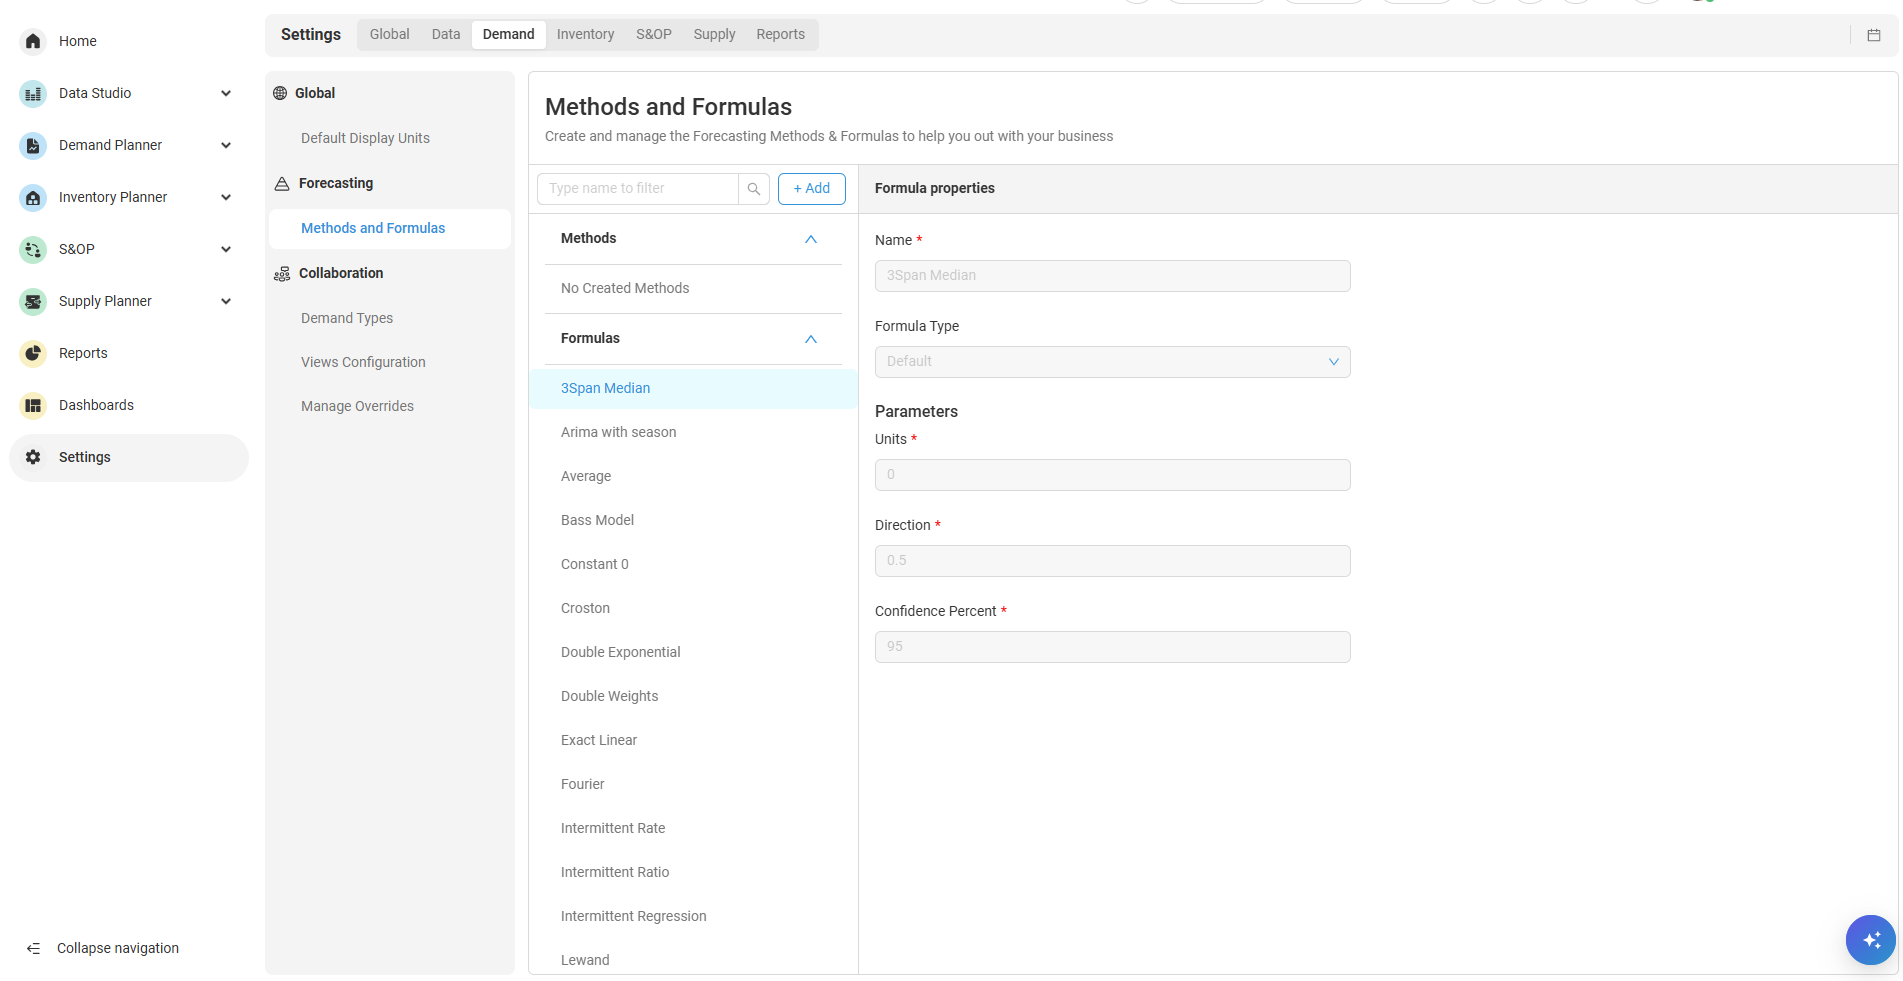Click the Demand Planner sidebar icon
The height and width of the screenshot is (981, 1903).
pyautogui.click(x=33, y=145)
